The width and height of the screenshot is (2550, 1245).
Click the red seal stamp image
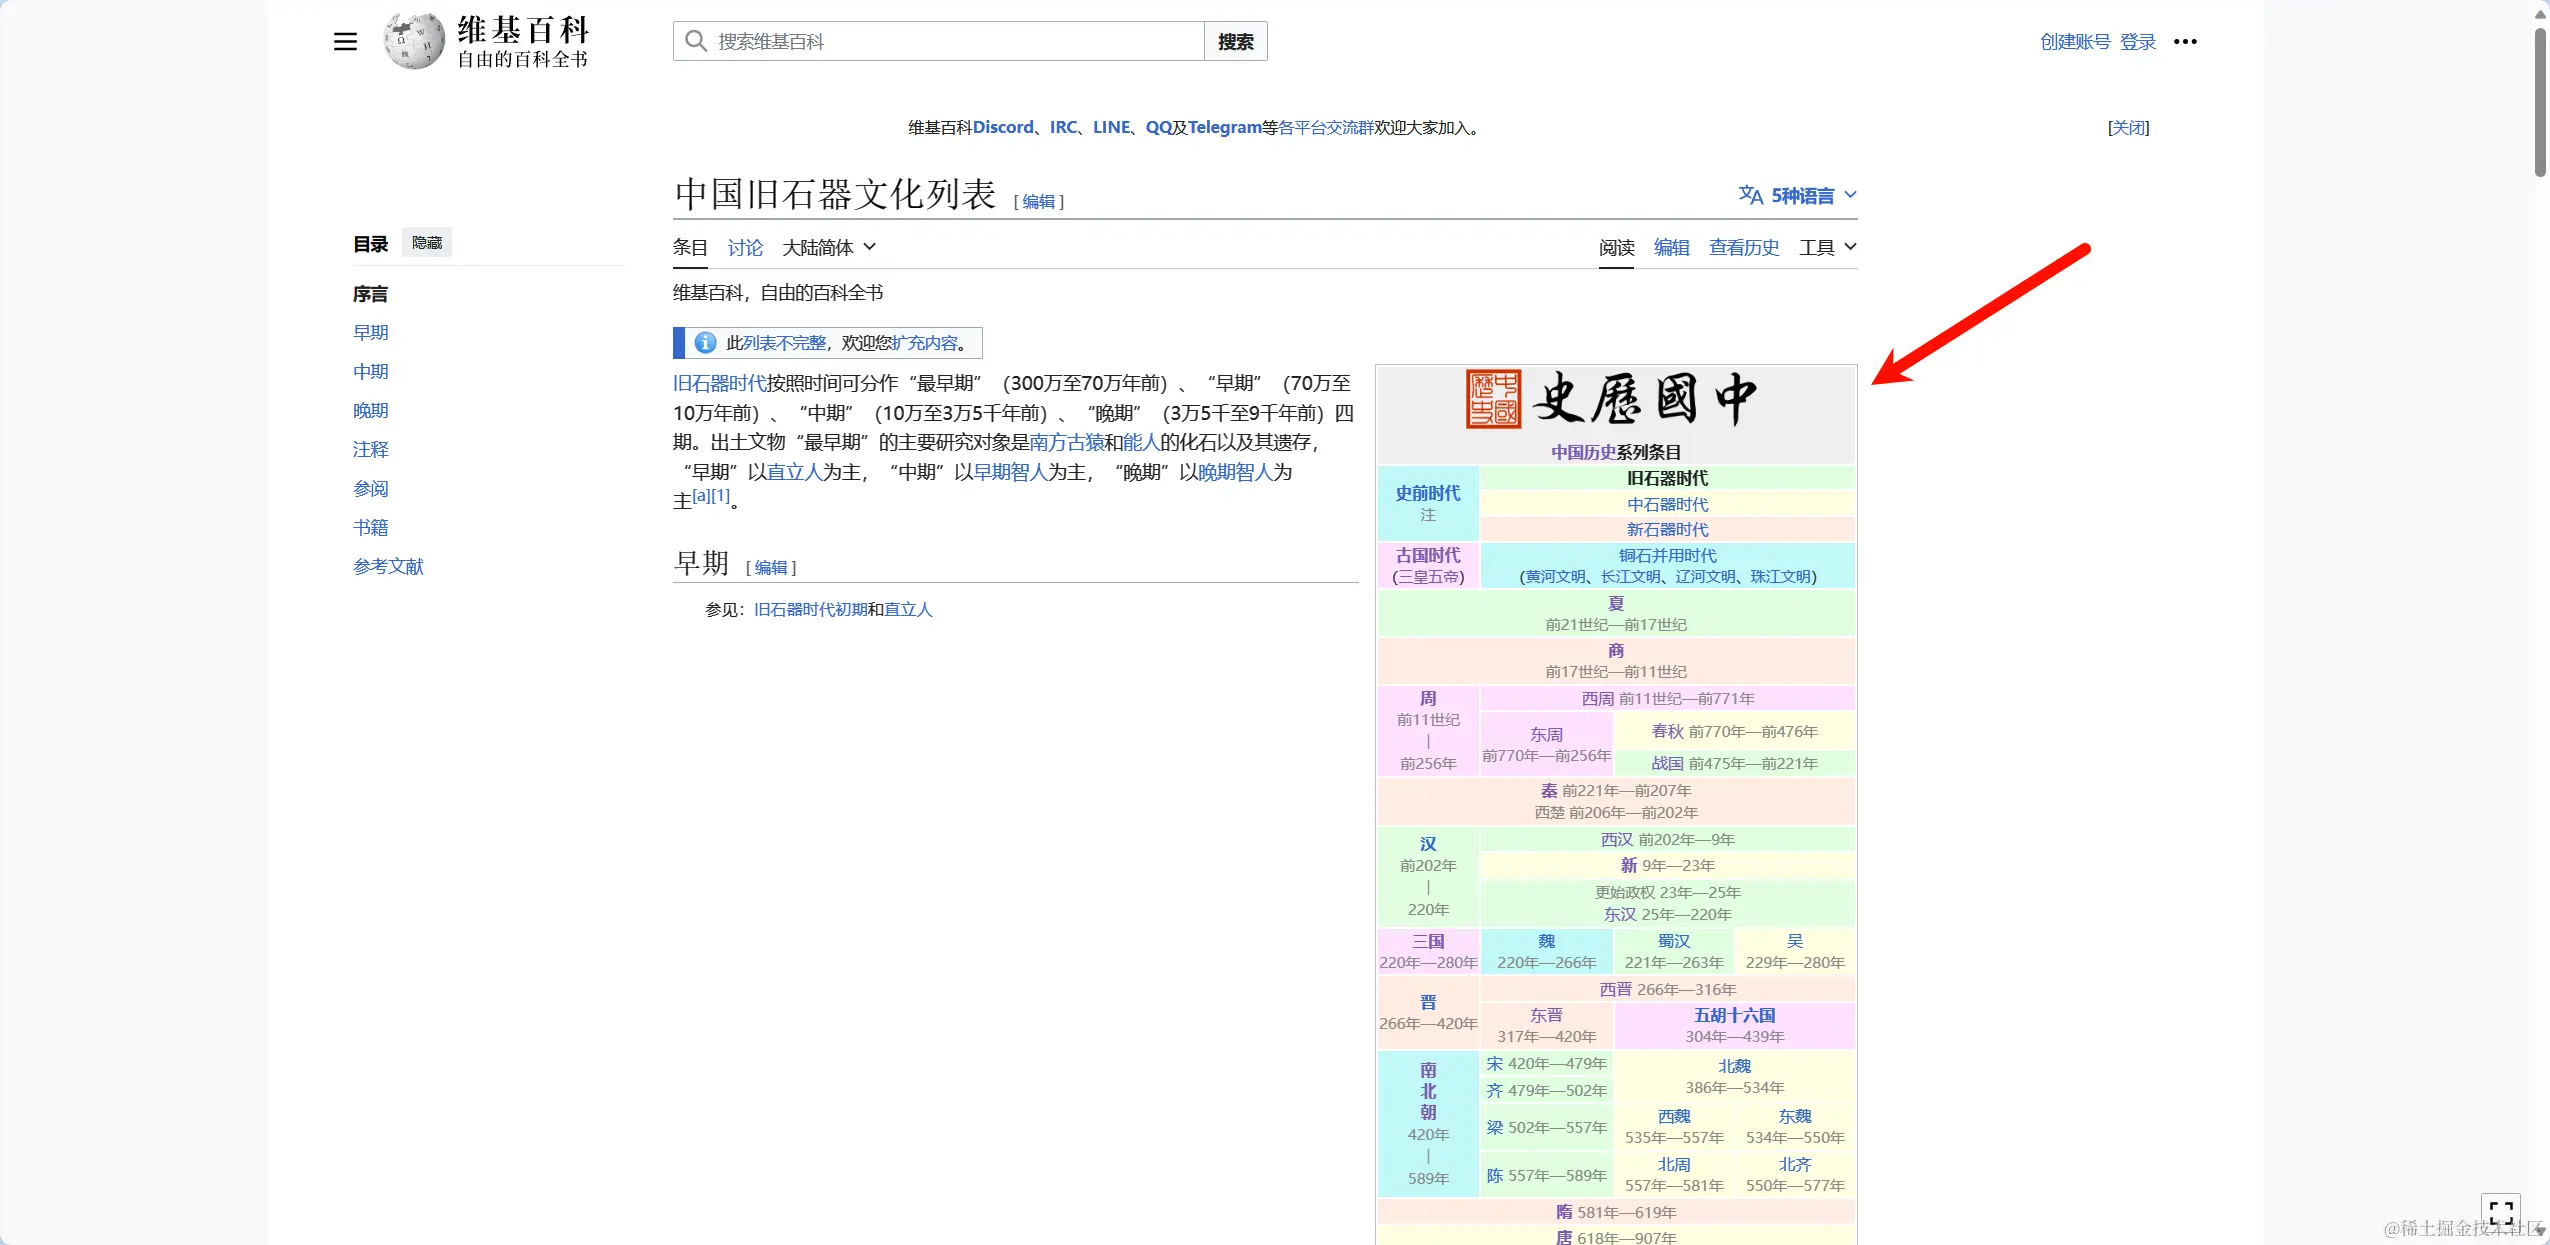tap(1493, 399)
